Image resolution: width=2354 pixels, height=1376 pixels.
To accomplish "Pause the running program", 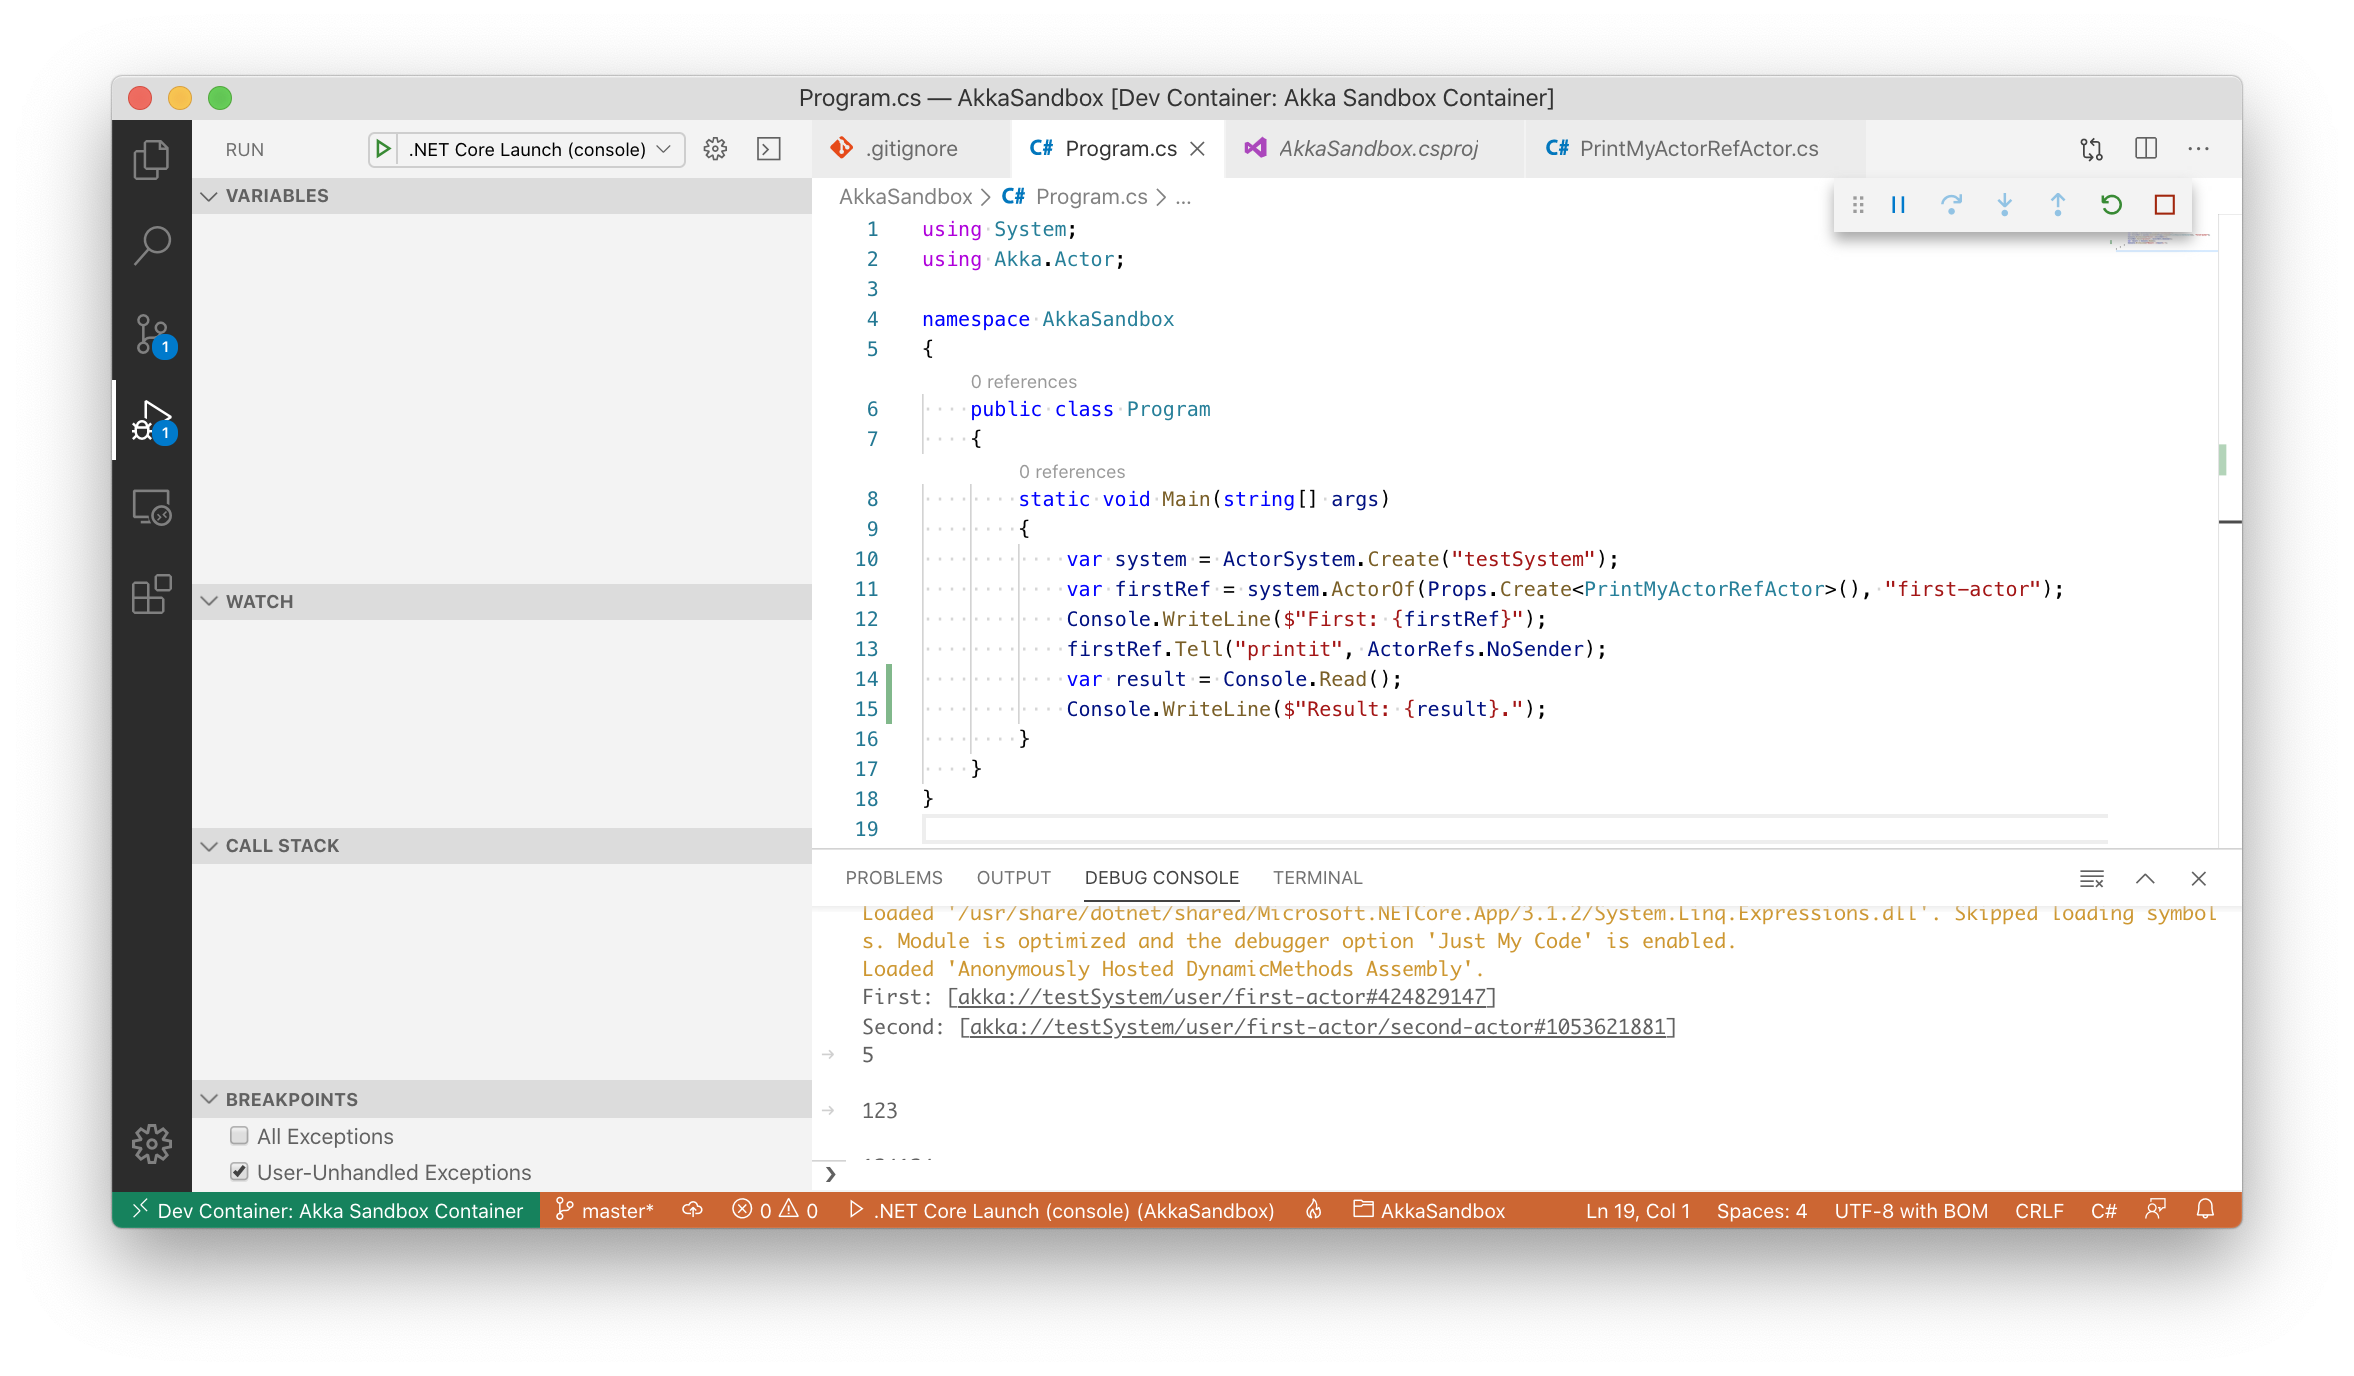I will coord(1897,205).
